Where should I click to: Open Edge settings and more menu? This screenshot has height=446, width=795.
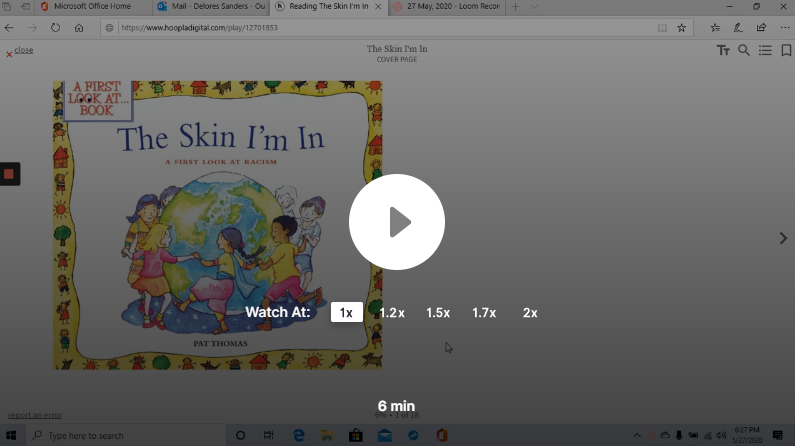[x=785, y=28]
